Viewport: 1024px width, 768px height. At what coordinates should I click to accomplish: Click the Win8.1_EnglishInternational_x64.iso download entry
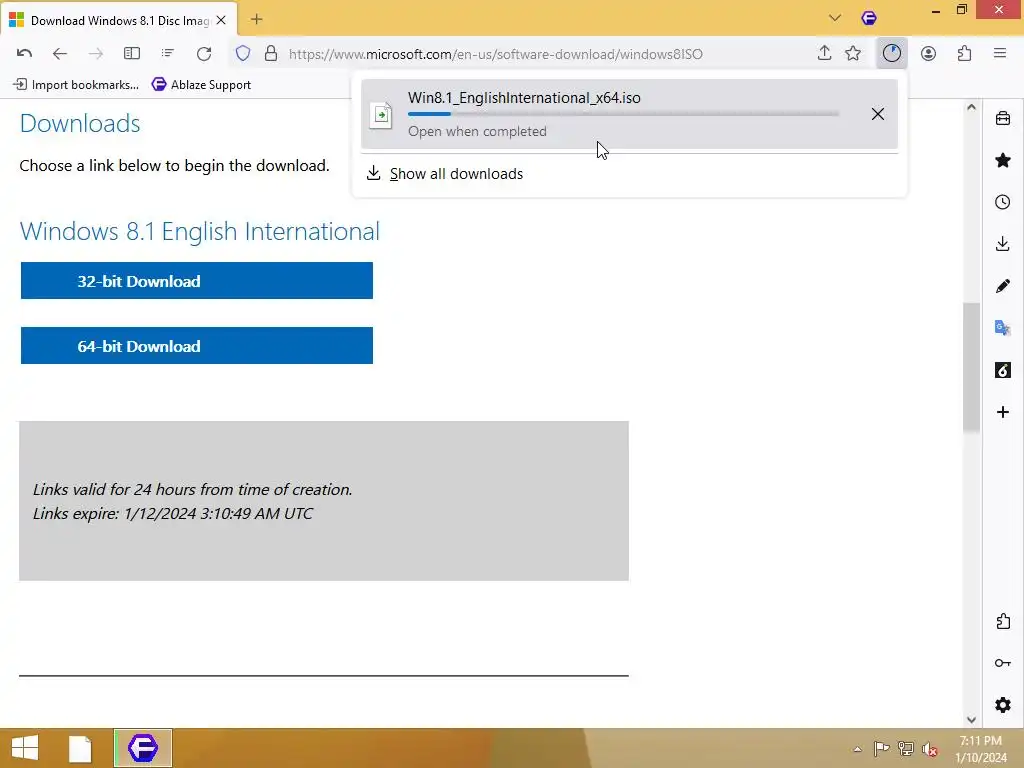630,114
